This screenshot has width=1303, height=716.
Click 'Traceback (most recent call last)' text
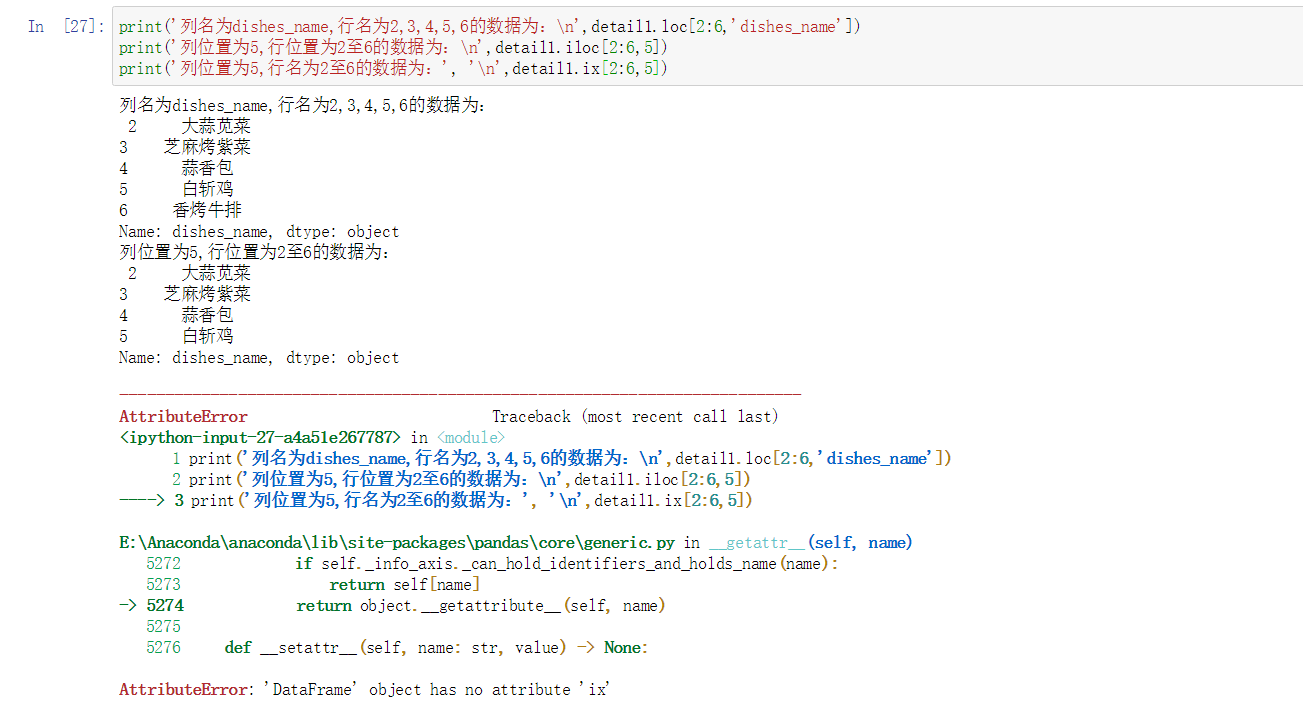coord(635,416)
